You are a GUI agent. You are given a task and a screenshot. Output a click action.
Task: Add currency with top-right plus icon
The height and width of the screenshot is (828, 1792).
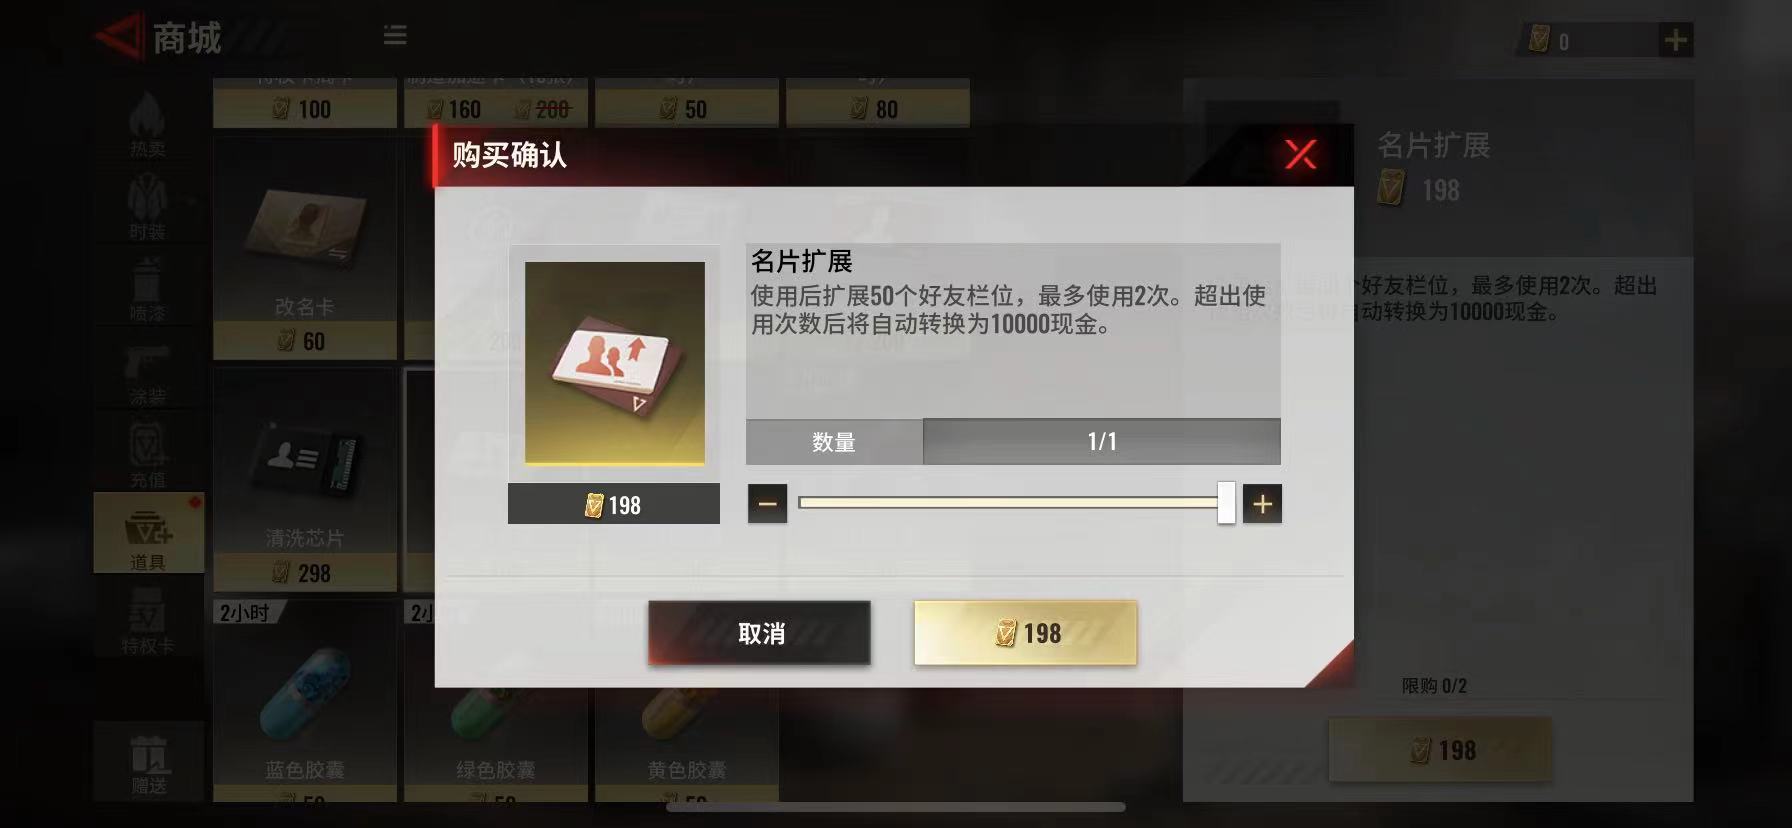point(1675,40)
